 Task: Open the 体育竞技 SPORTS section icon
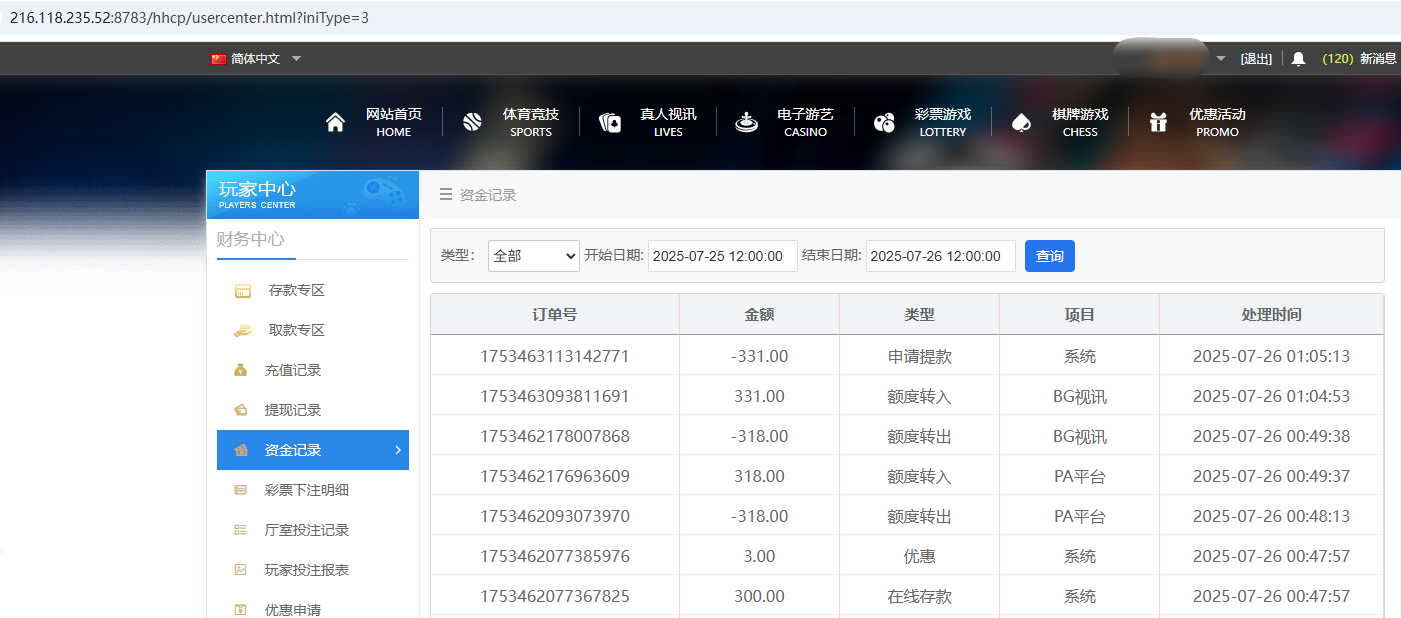coord(472,121)
